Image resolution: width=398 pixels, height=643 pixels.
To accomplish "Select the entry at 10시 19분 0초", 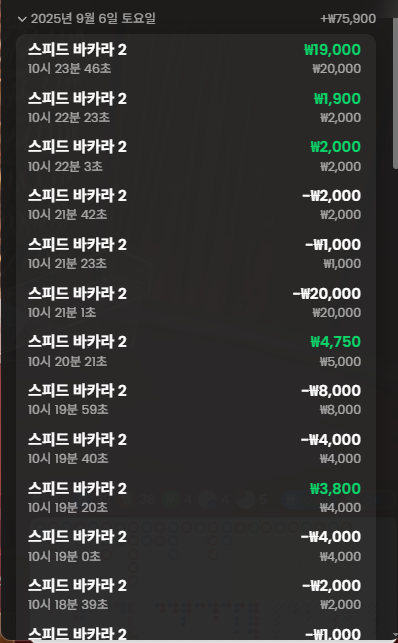I will (196, 545).
